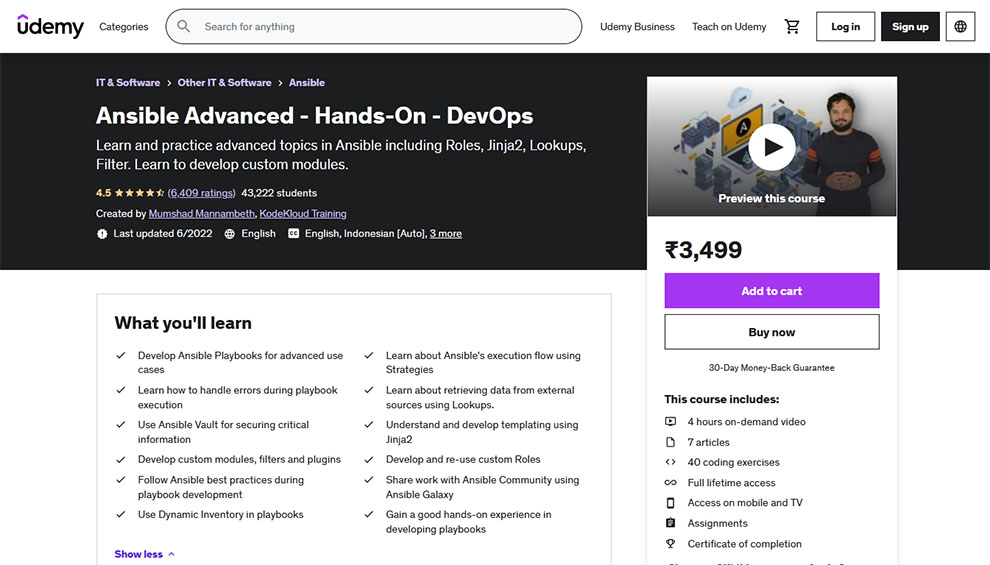
Task: Click the lifetime access infinity icon
Action: click(x=671, y=483)
